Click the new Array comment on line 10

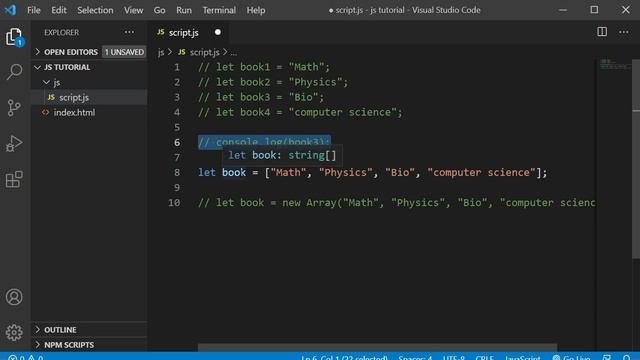(397, 202)
